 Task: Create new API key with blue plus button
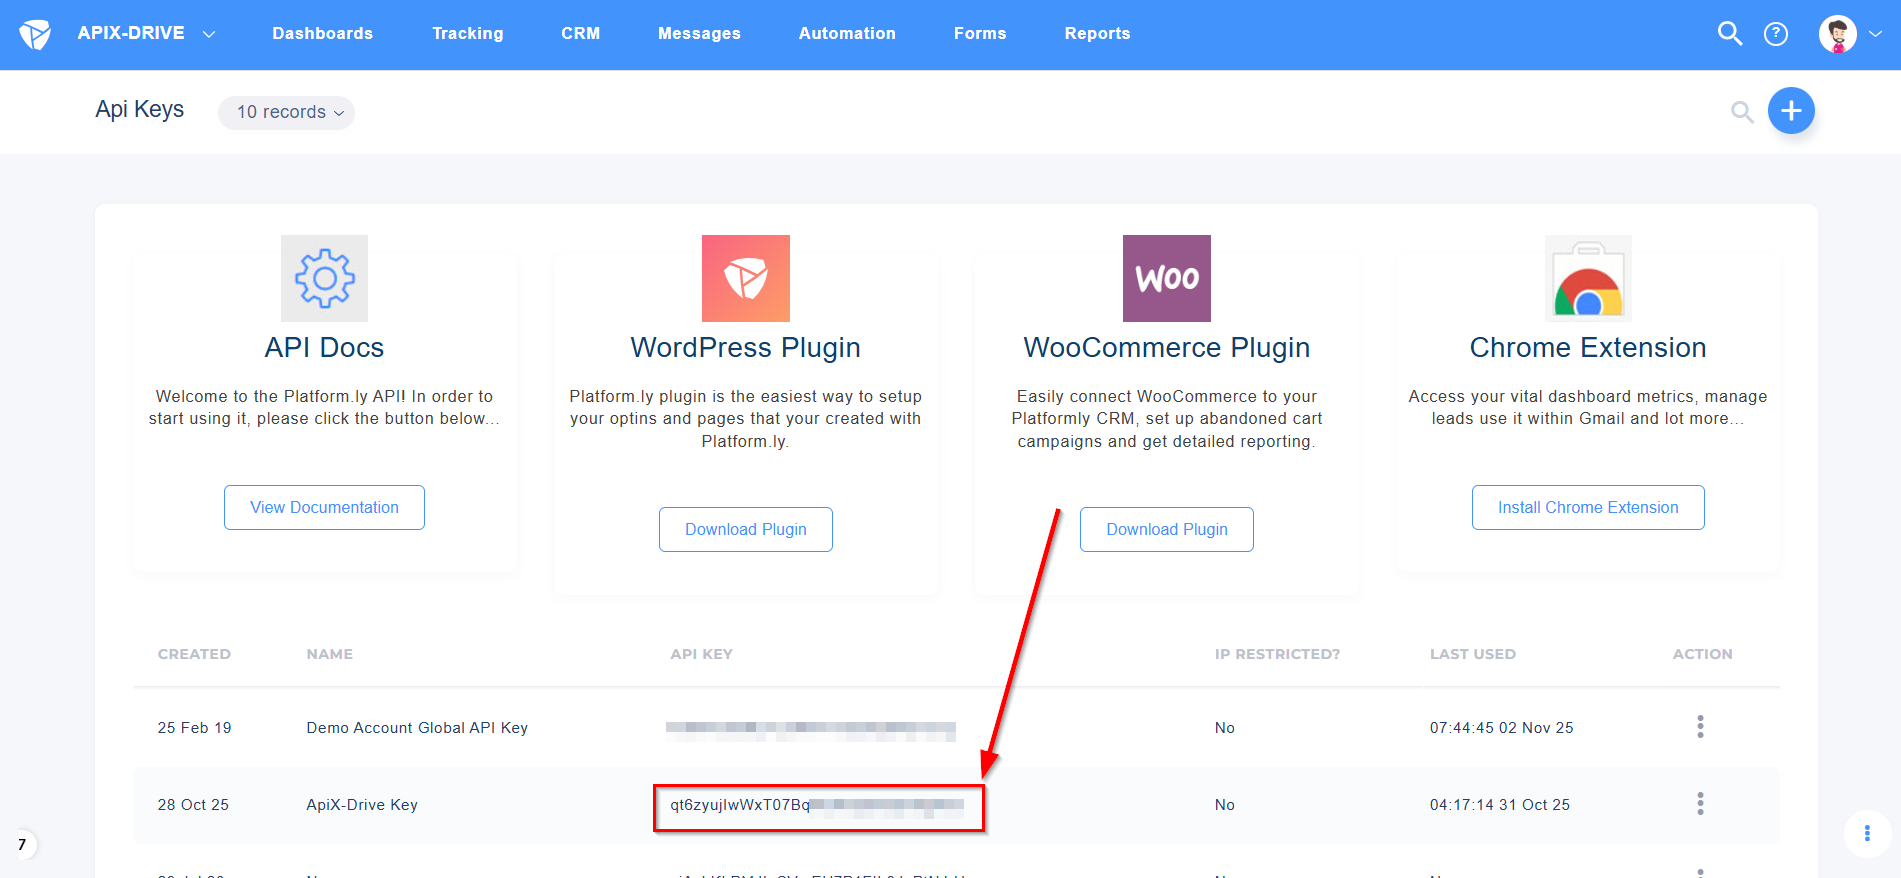[x=1791, y=111]
